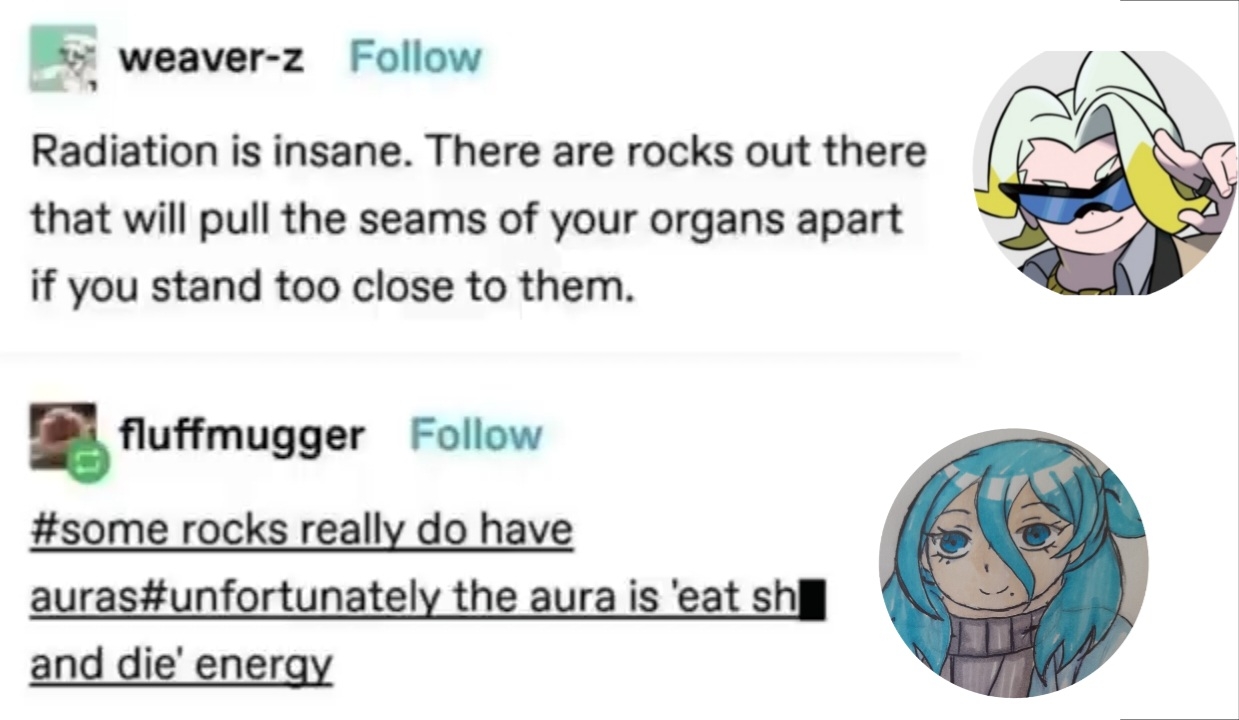Click the black censor box after 'eat sh'
This screenshot has height=720, width=1239.
point(814,601)
